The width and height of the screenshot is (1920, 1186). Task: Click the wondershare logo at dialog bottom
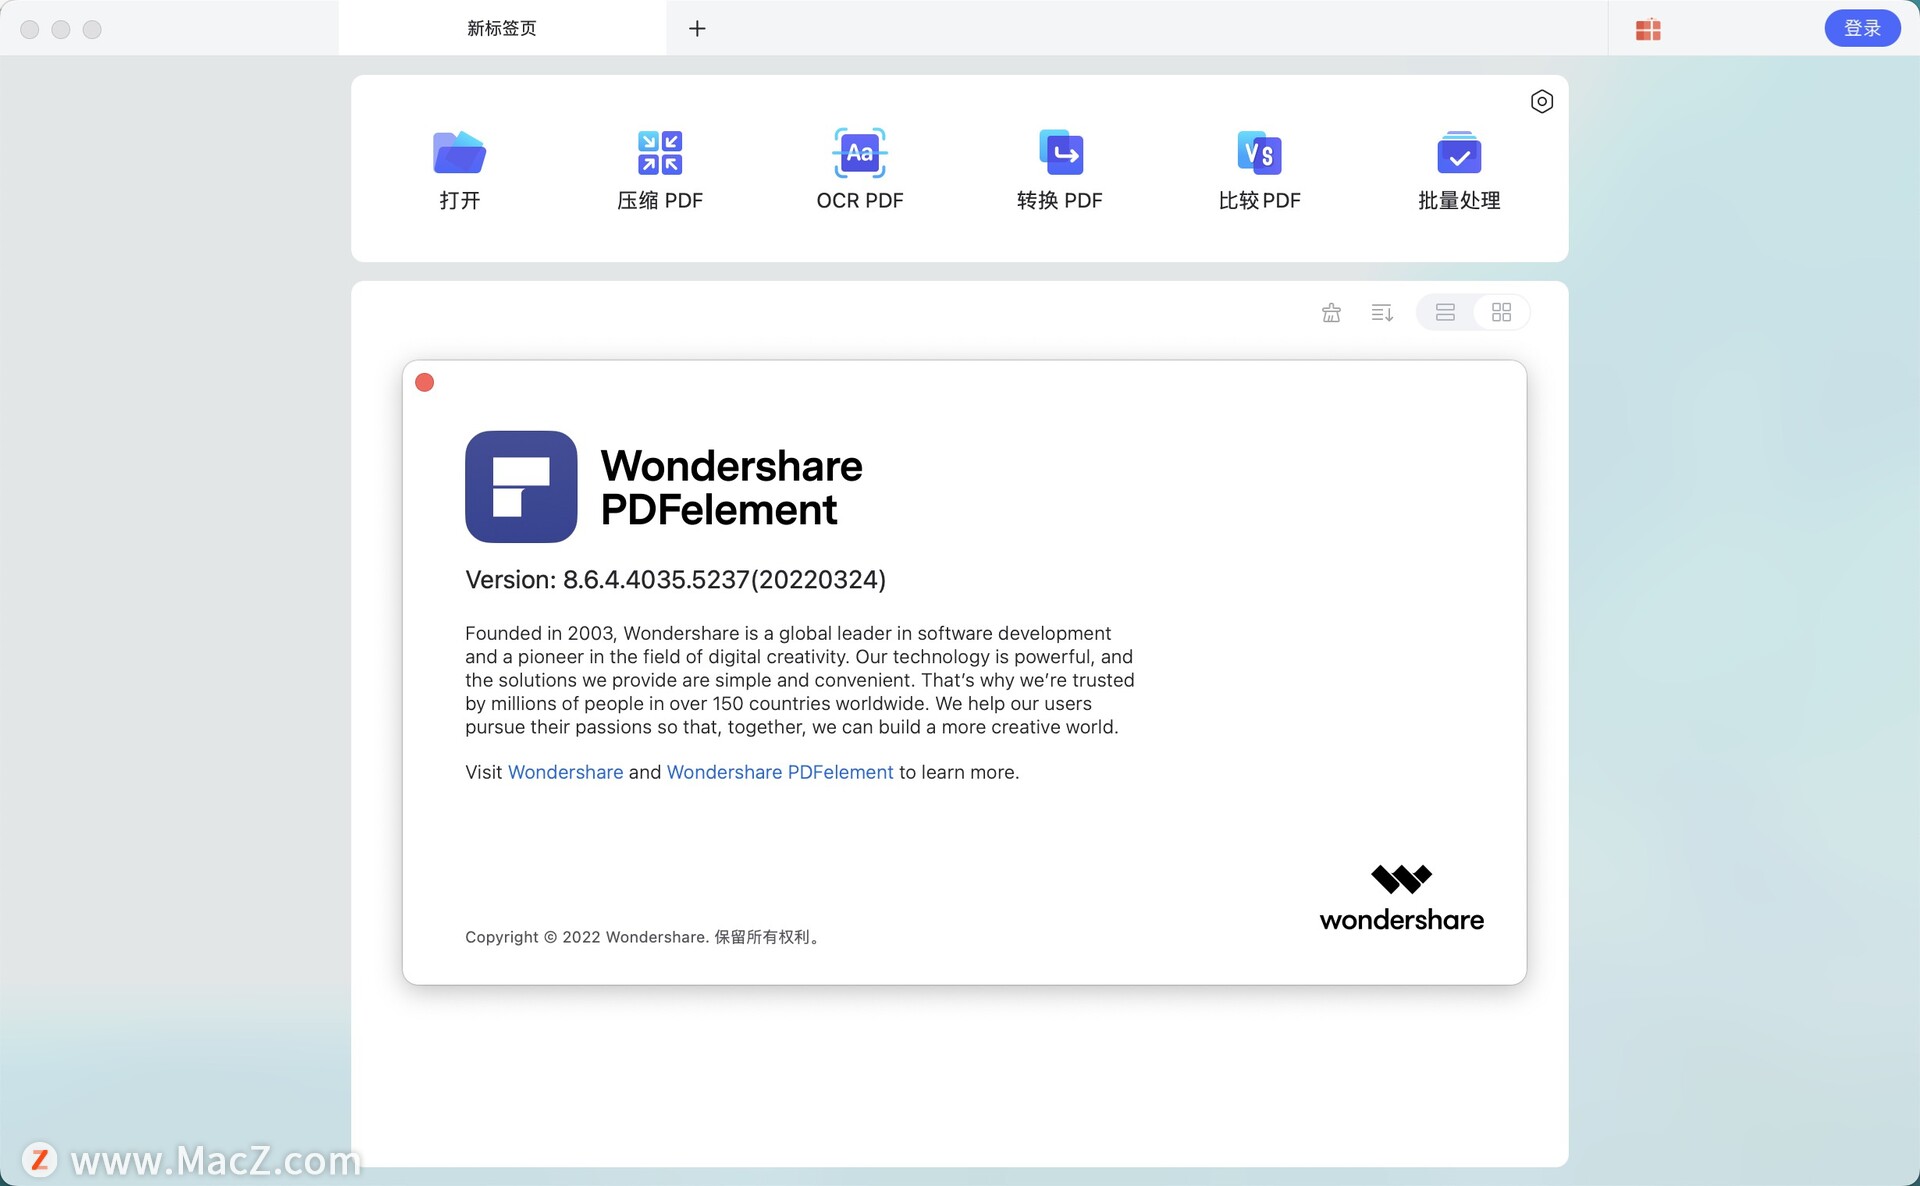click(1401, 898)
